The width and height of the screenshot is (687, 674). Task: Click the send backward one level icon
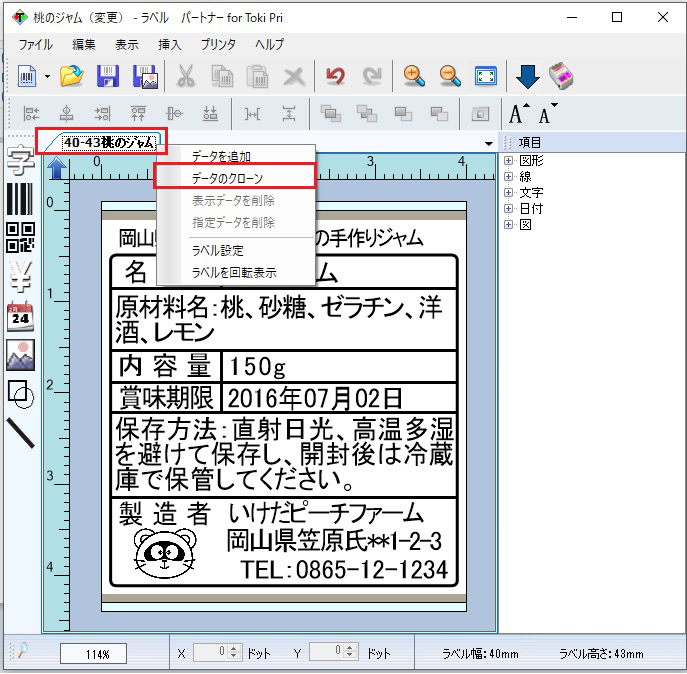pos(439,114)
